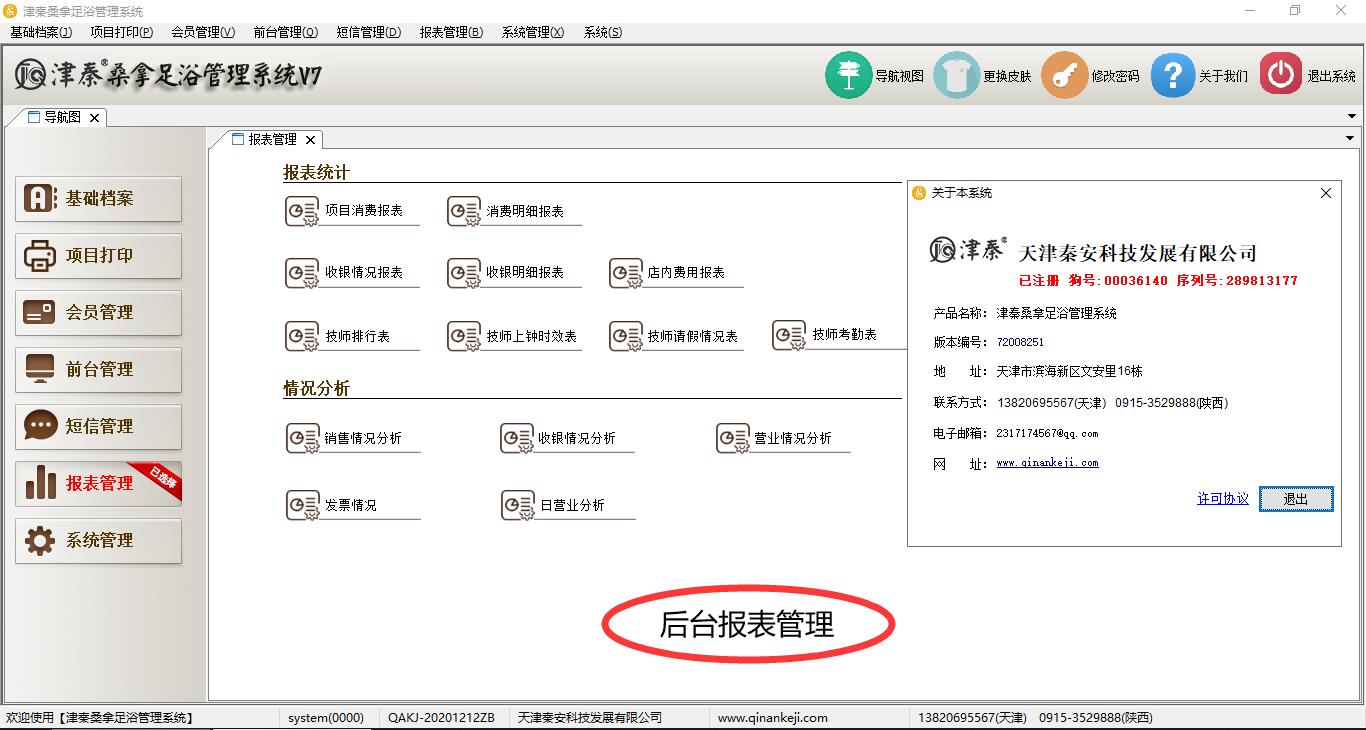
Task: Open the 技师排行表 report icon
Action: [302, 336]
